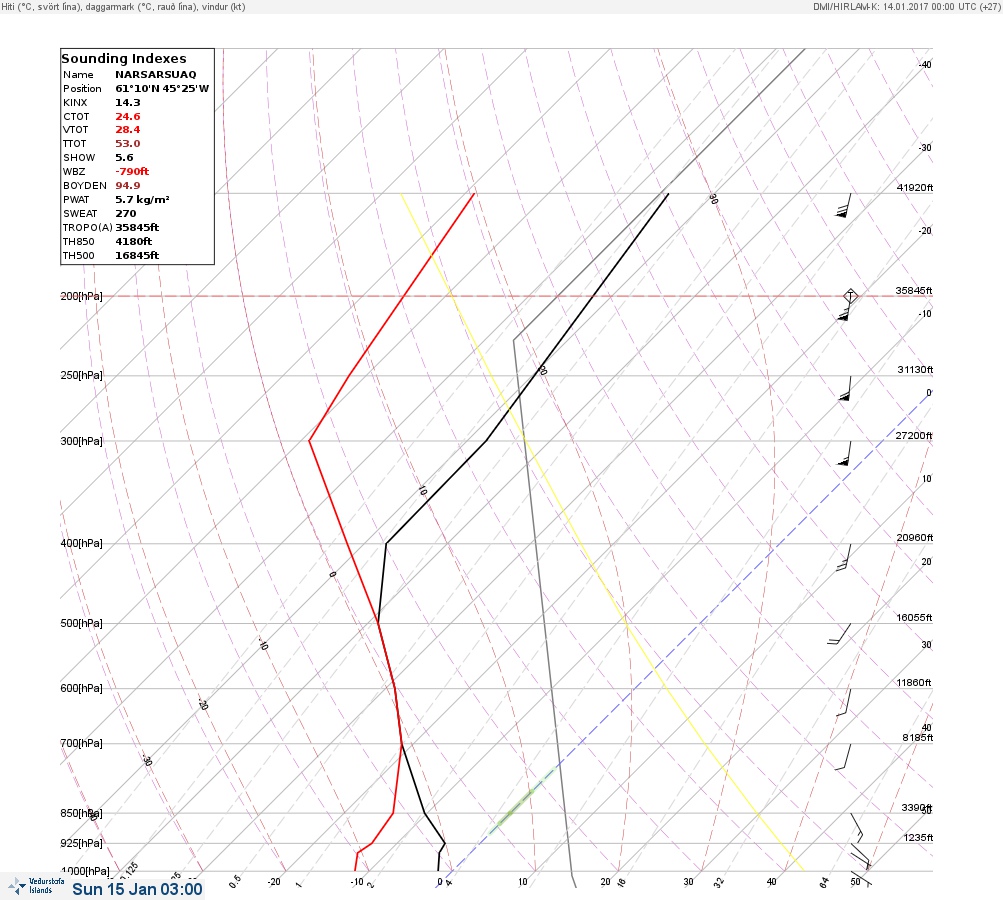Click the wind barb at 41920ft
The height and width of the screenshot is (900, 1003).
(x=844, y=205)
